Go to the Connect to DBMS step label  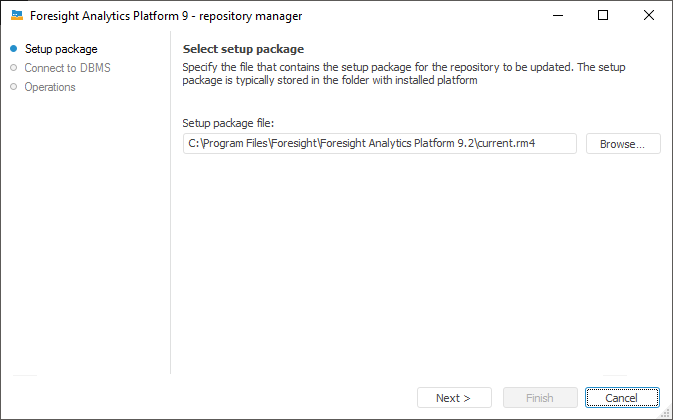68,68
